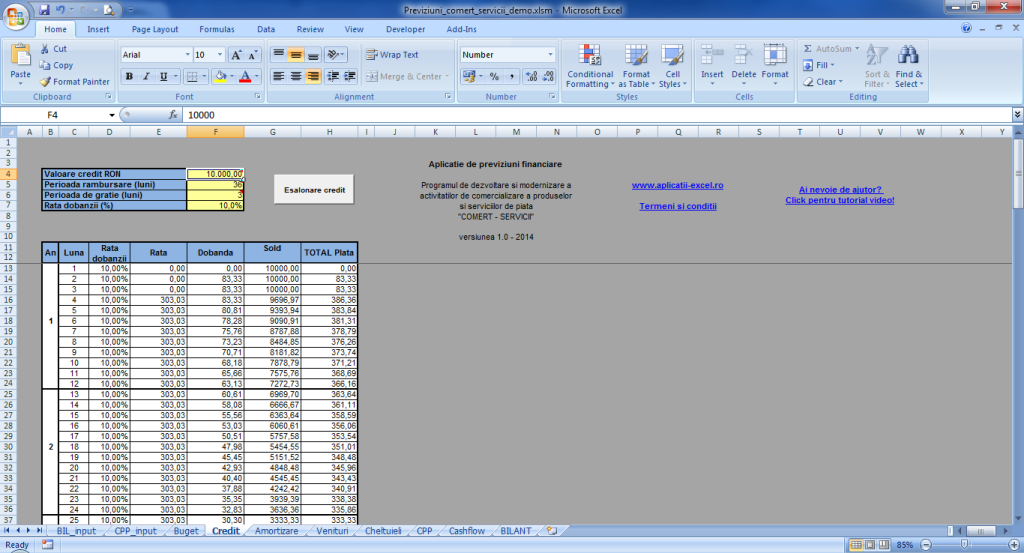Open Find & Select menu
The width and height of the screenshot is (1024, 553).
tap(908, 66)
